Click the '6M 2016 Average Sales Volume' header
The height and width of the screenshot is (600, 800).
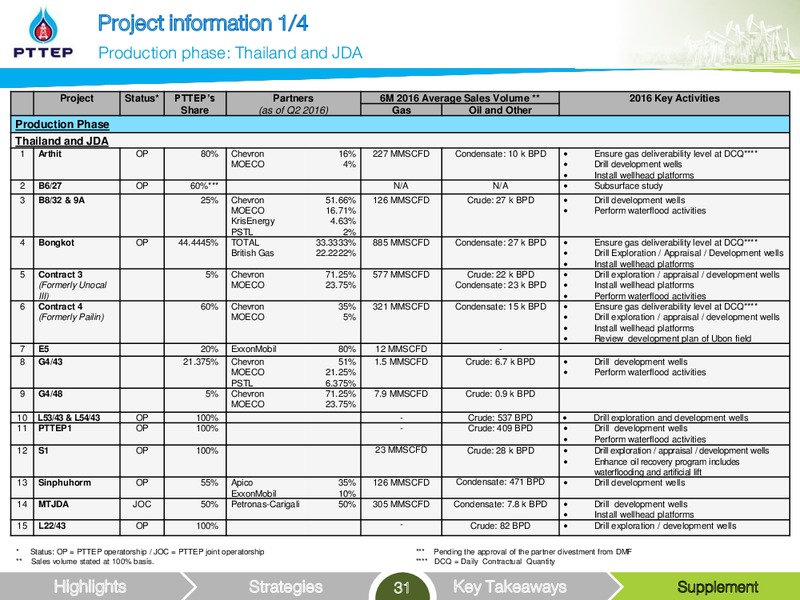(460, 98)
